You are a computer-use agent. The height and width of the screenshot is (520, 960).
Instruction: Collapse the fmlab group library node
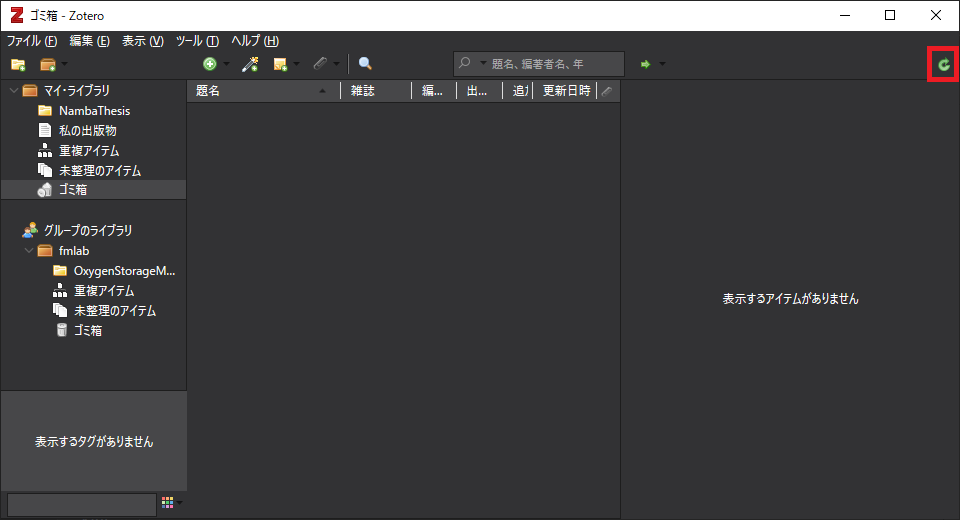pyautogui.click(x=29, y=251)
